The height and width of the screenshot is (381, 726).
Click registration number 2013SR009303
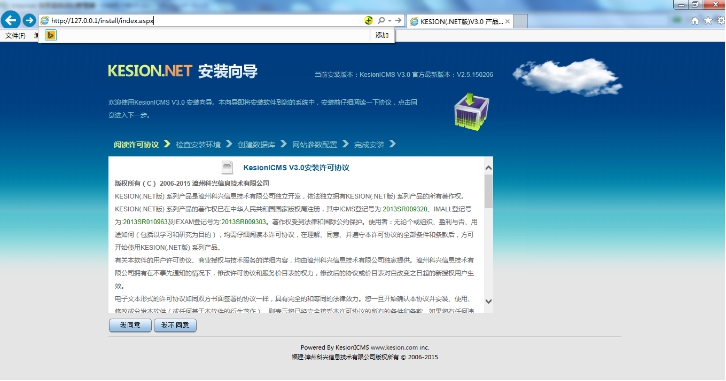244,222
